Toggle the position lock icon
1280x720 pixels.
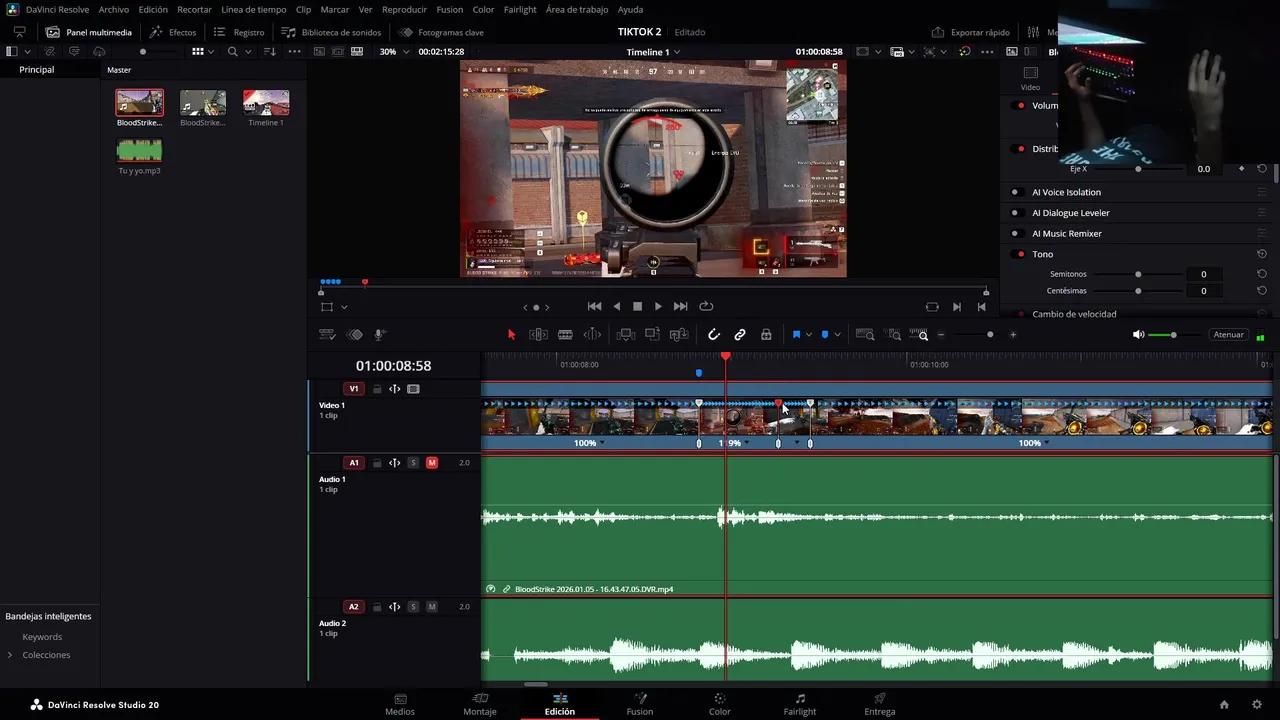(x=766, y=335)
